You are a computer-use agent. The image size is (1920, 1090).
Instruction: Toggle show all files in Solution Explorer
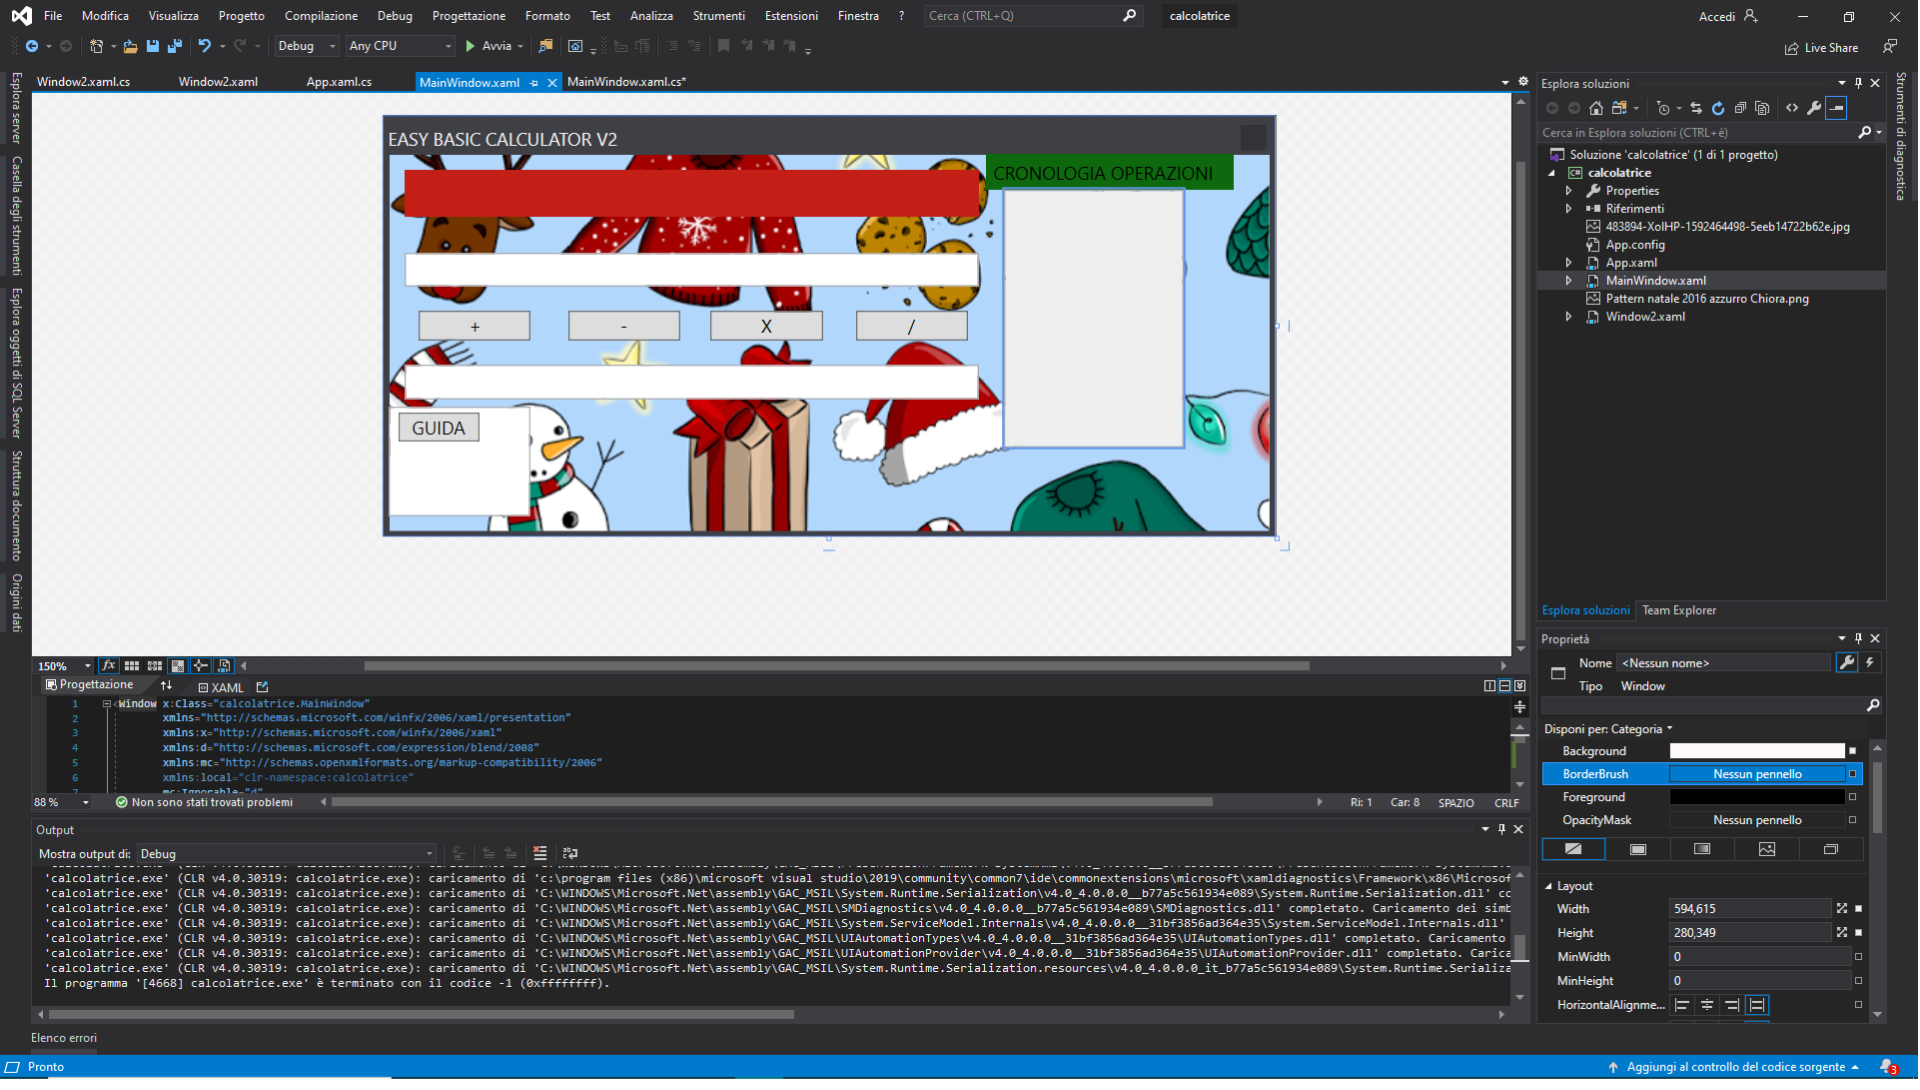1762,109
